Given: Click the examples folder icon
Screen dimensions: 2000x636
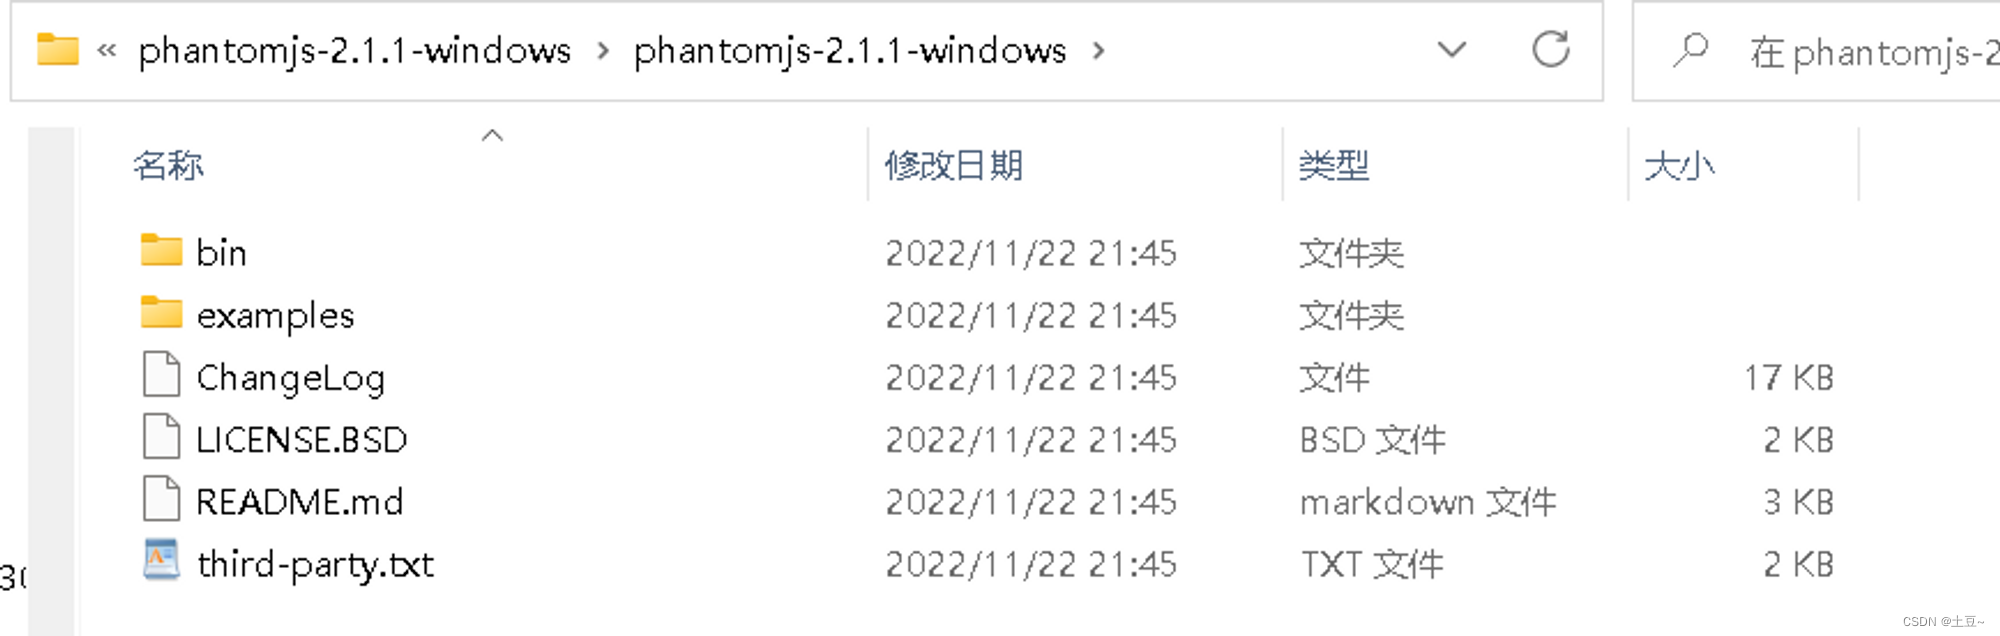Looking at the screenshot, I should click(161, 313).
